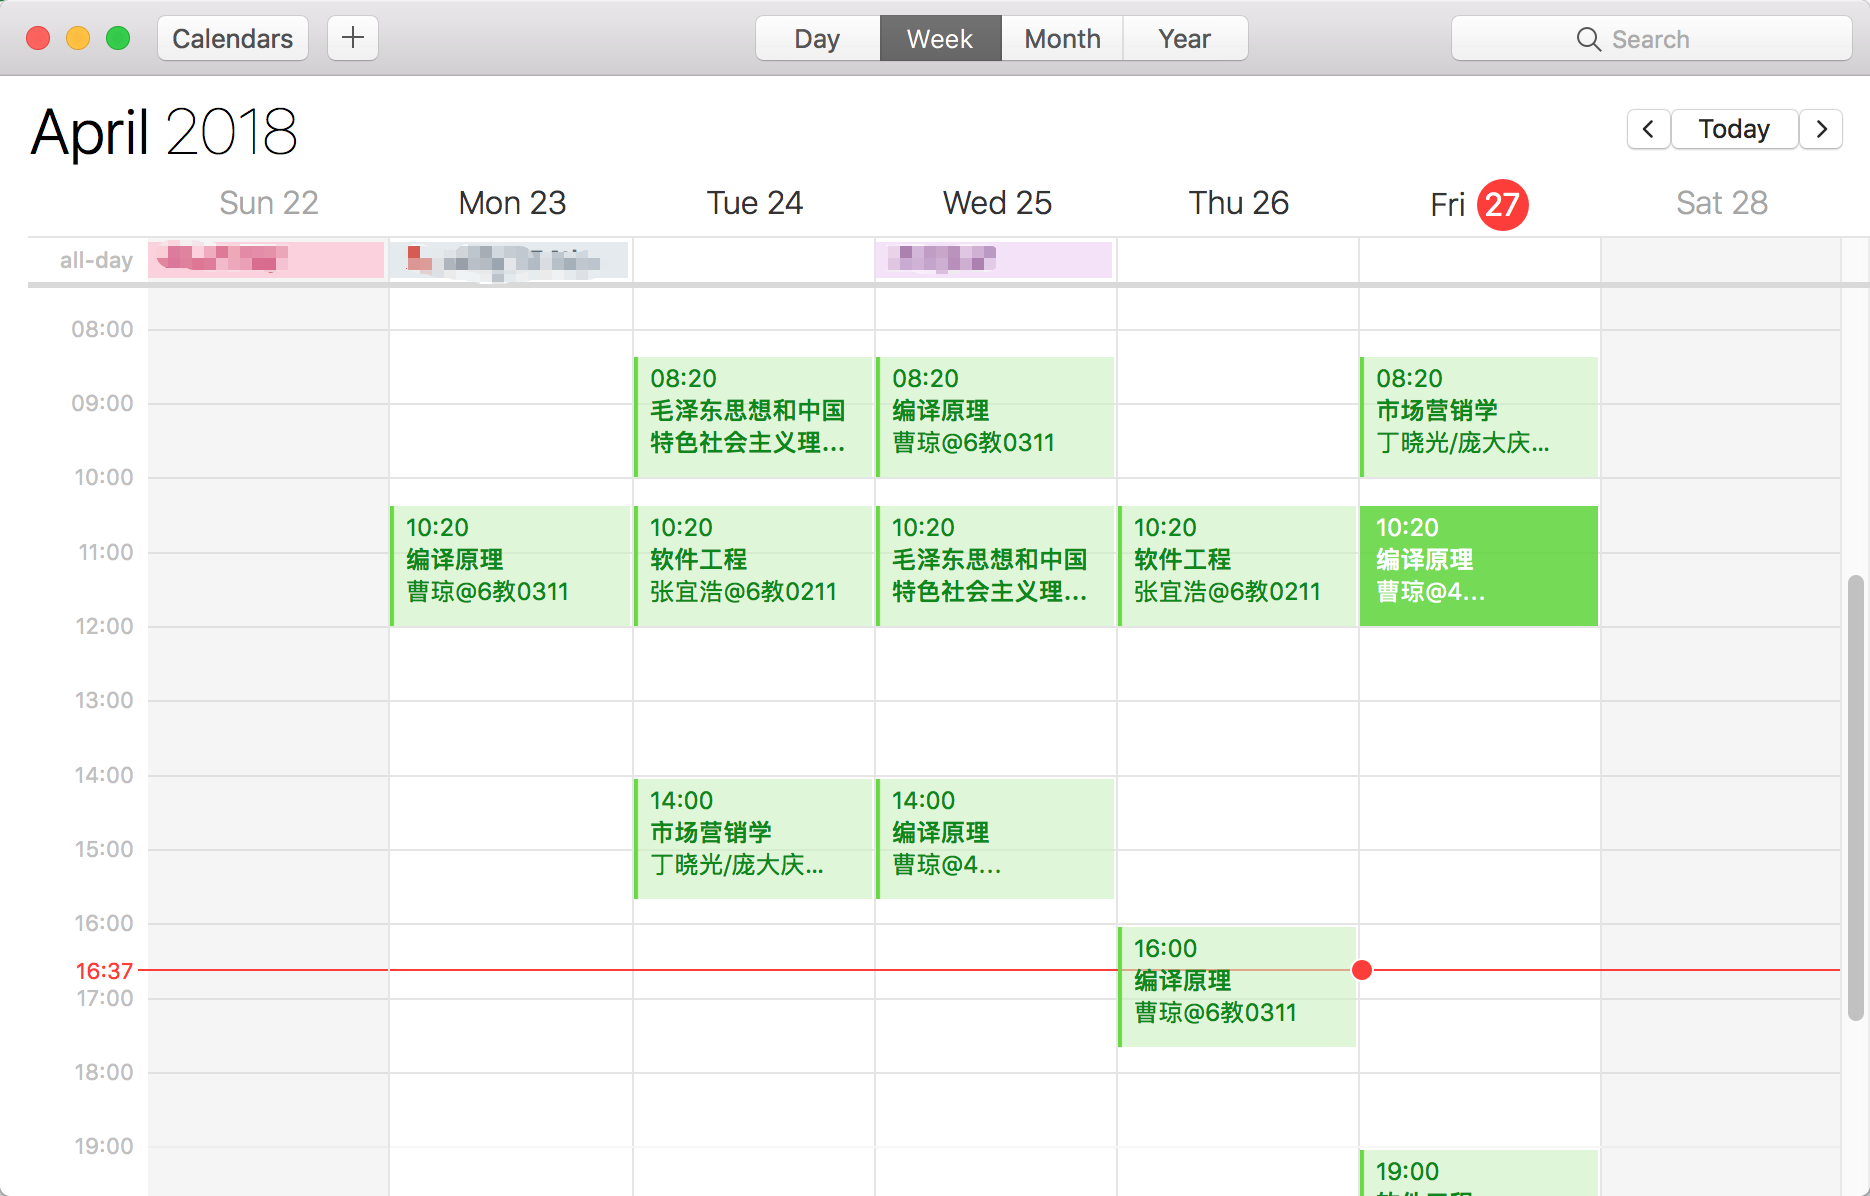Click the red 27 date badge
This screenshot has height=1196, width=1870.
(x=1502, y=205)
